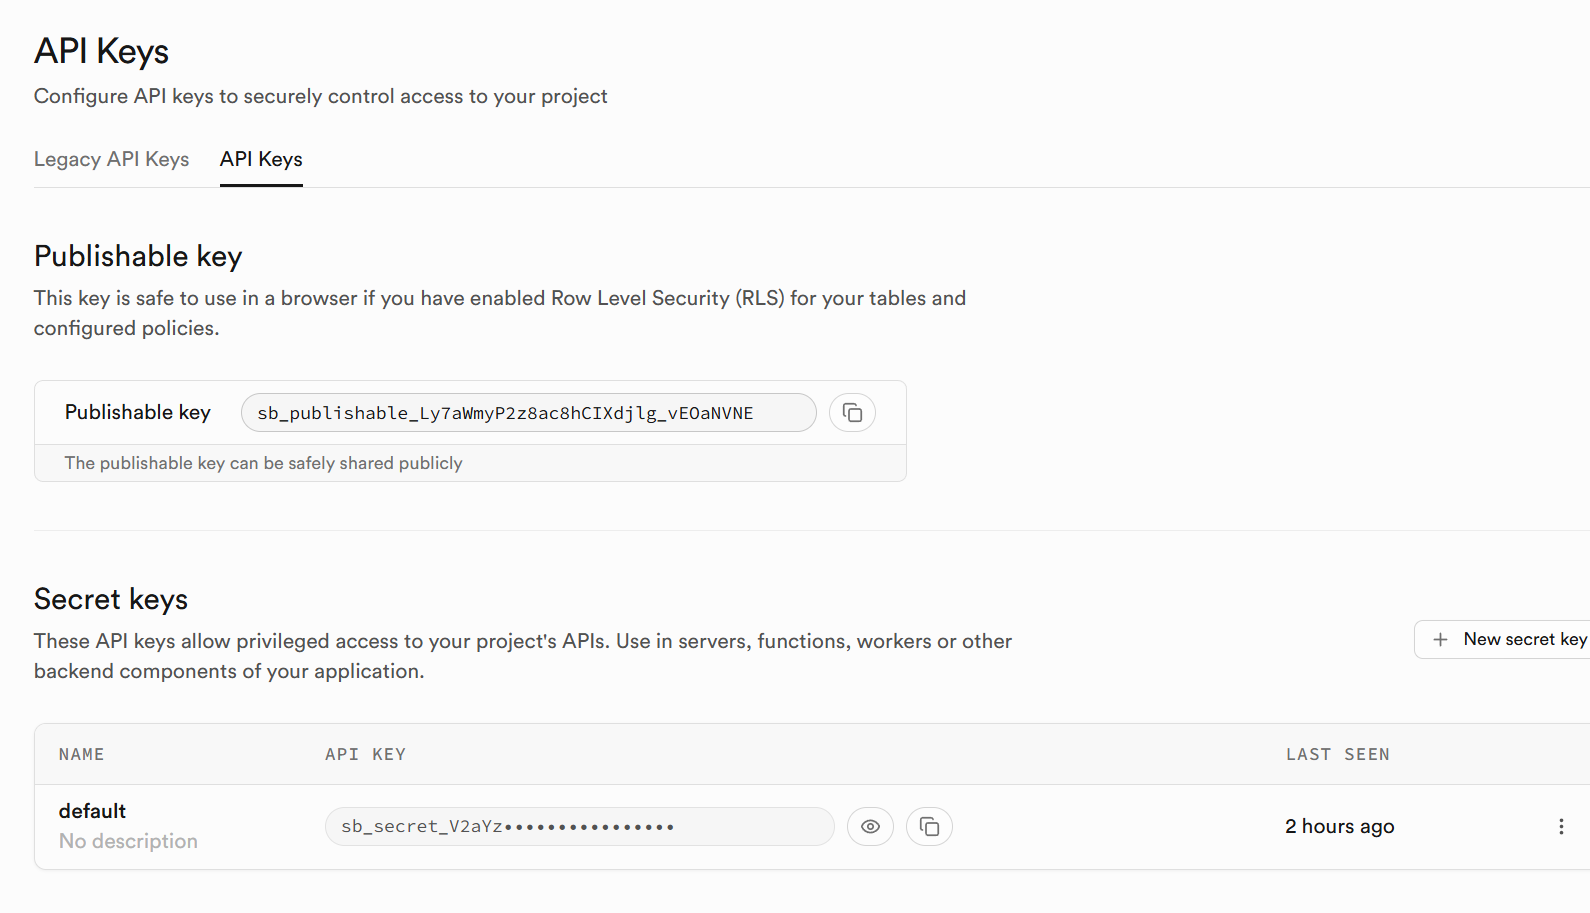Click the "Publishable key" label beside the field
Screen dimensions: 1590x913
(138, 413)
